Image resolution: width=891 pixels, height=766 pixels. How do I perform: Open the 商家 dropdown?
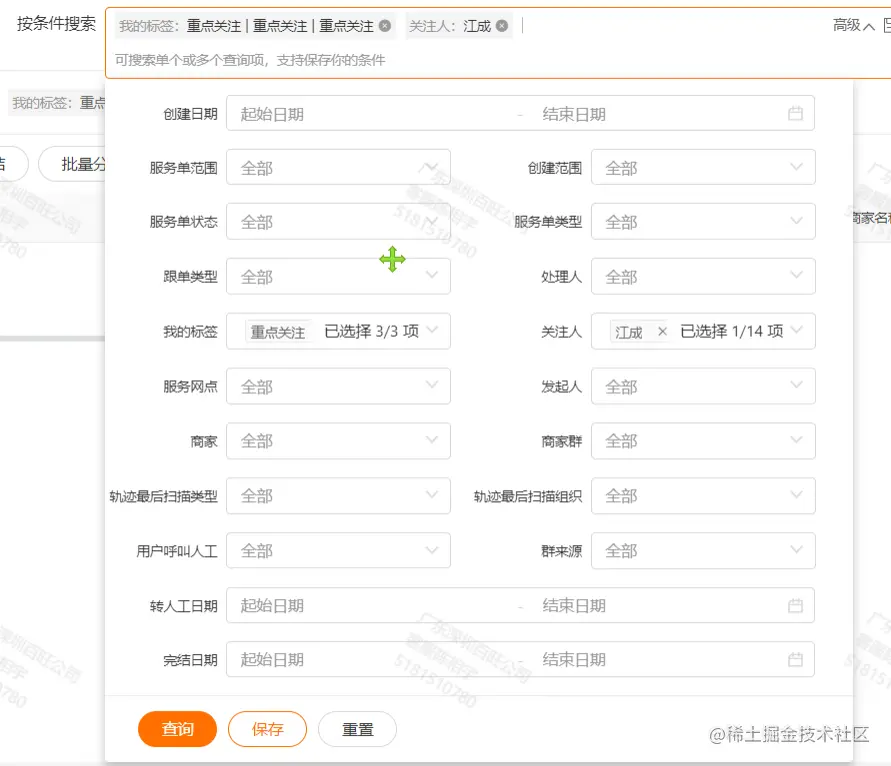[x=339, y=440]
